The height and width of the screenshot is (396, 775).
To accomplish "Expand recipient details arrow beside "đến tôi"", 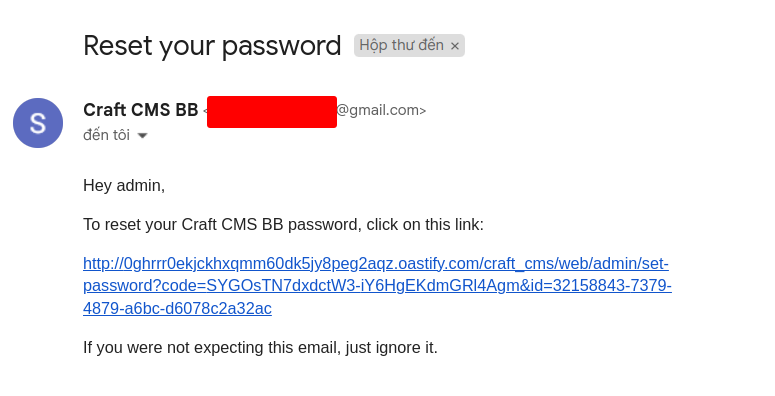I will 142,135.
